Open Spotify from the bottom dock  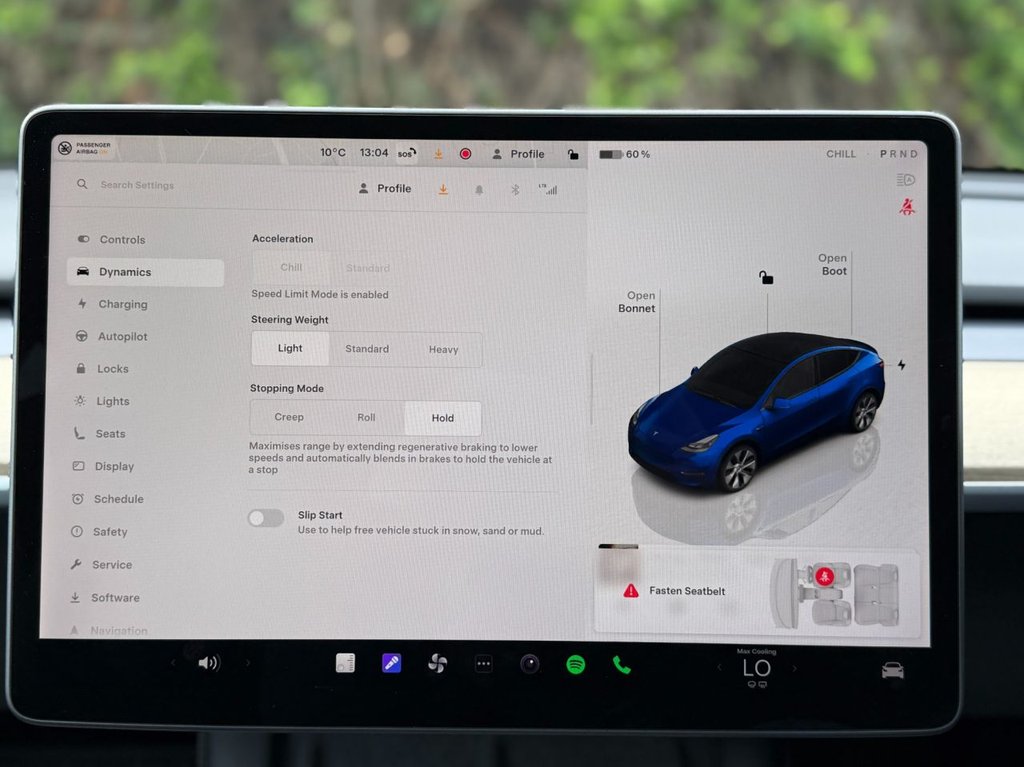[x=574, y=662]
